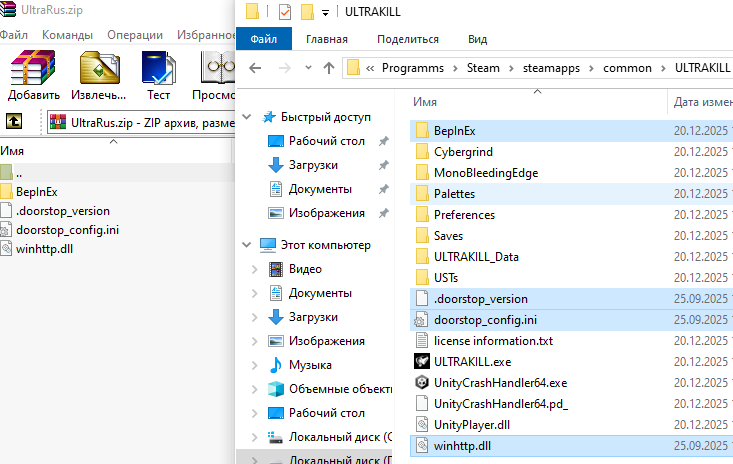The image size is (733, 464).
Task: Select the ULTRAKILL_Data folder
Action: point(476,257)
